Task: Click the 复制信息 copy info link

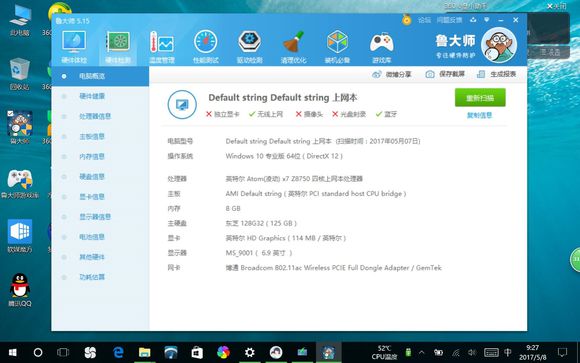Action: click(479, 115)
